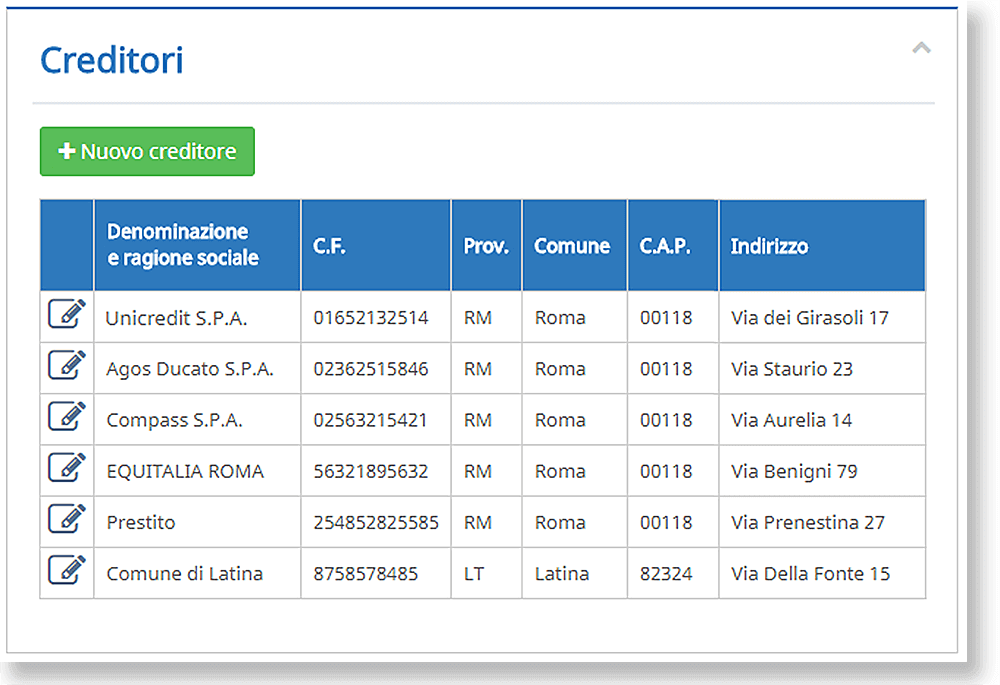The height and width of the screenshot is (685, 1000).
Task: Click fiscal code 02563215421
Action: tap(370, 420)
